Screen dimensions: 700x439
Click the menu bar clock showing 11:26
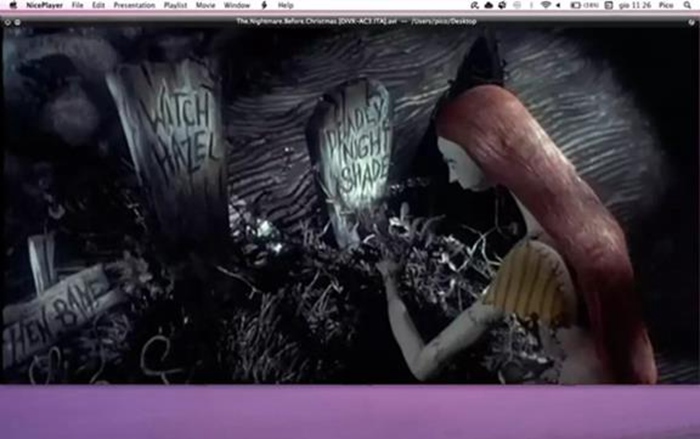point(634,5)
